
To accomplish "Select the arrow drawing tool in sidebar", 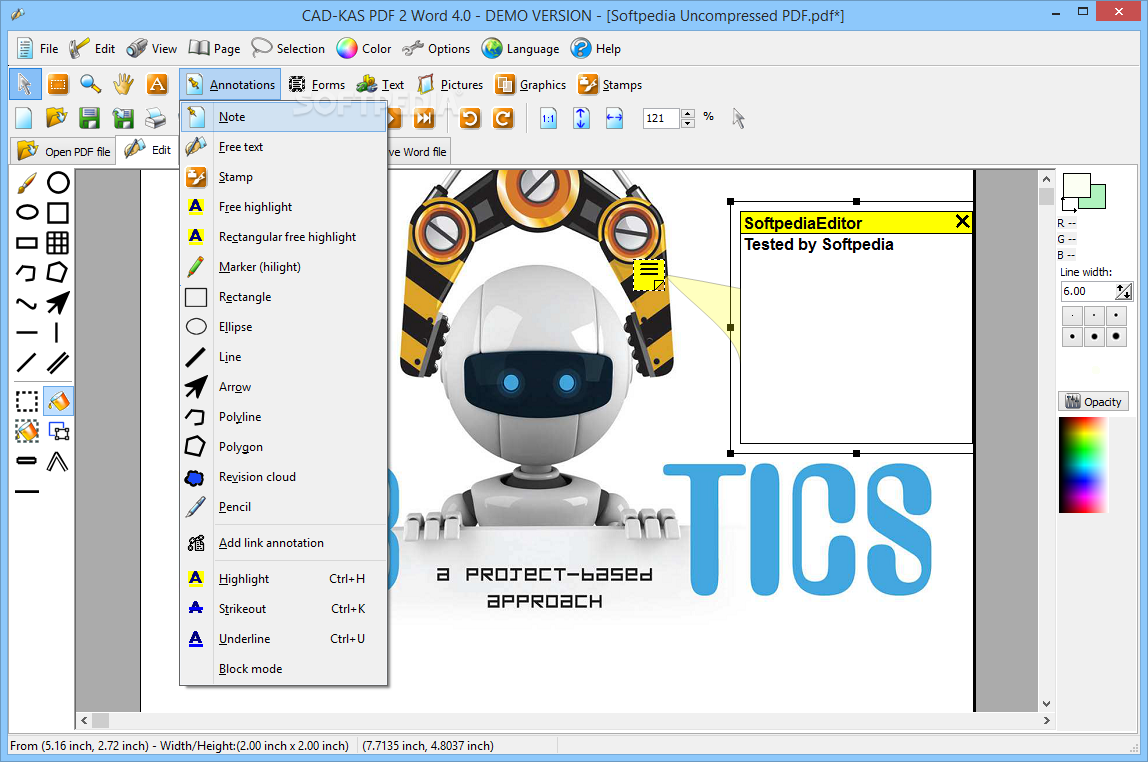I will (58, 303).
